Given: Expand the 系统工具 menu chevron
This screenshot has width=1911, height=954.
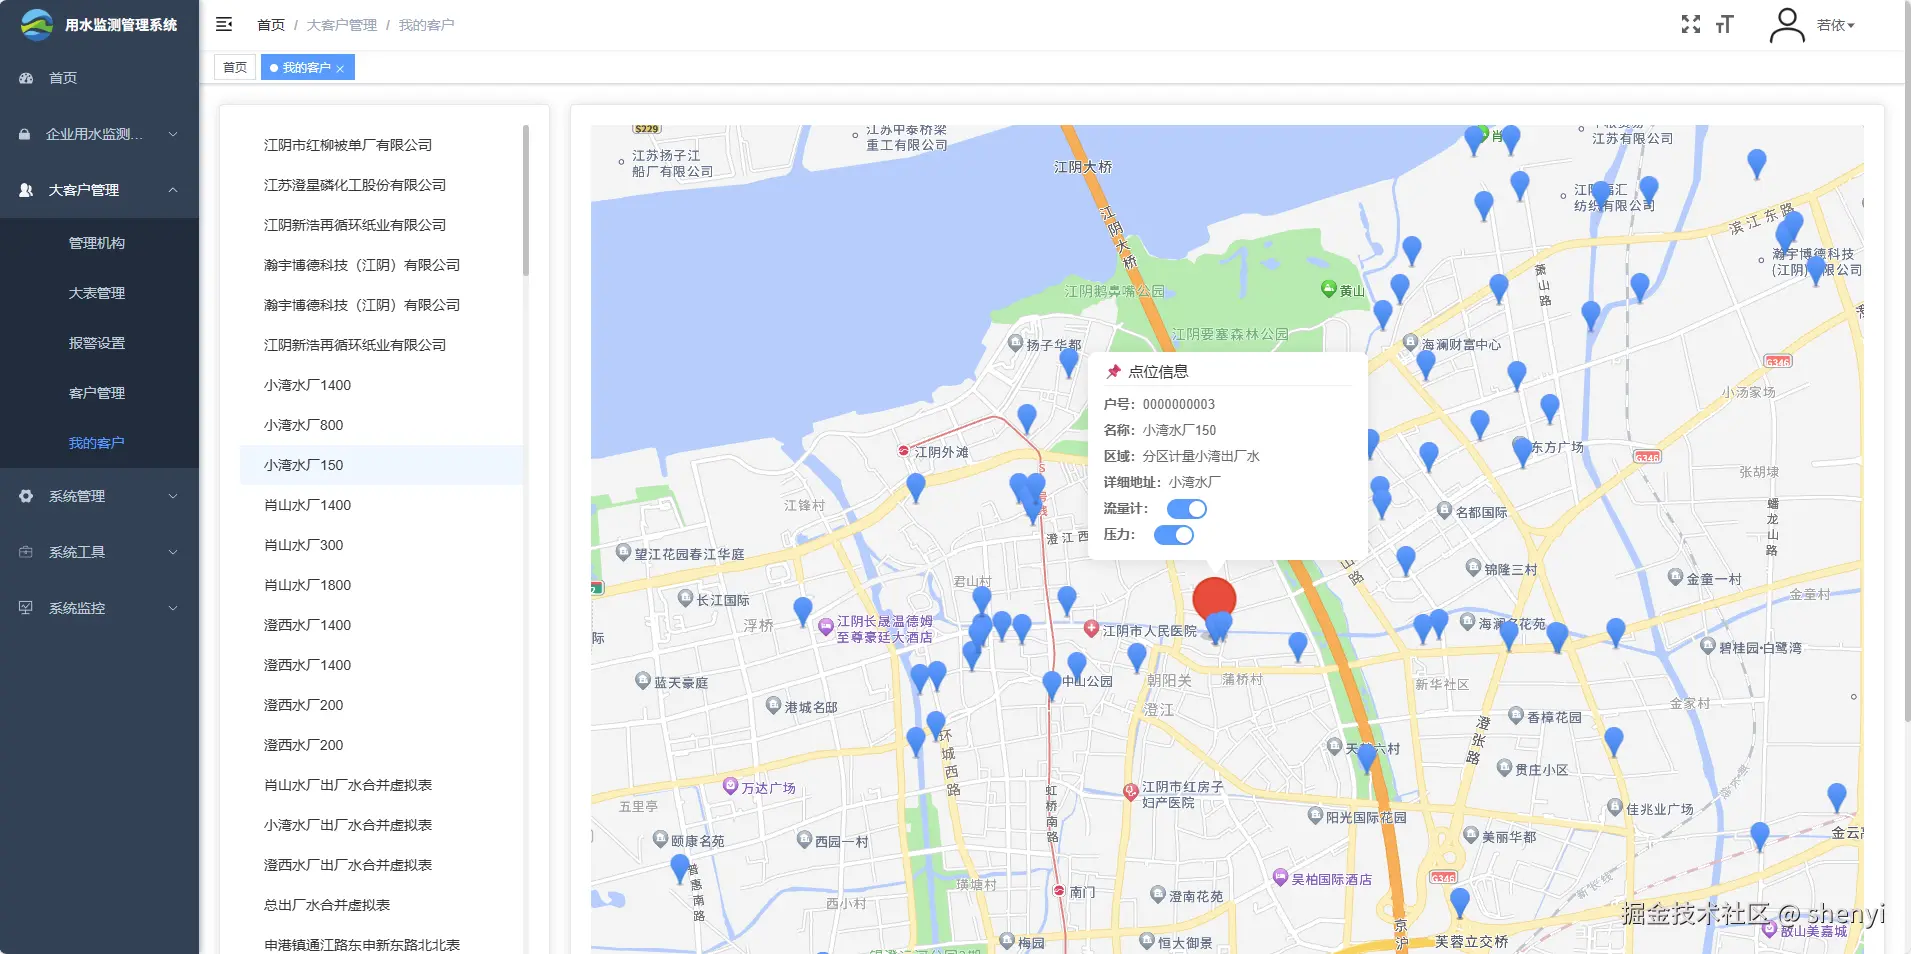Looking at the screenshot, I should [173, 552].
